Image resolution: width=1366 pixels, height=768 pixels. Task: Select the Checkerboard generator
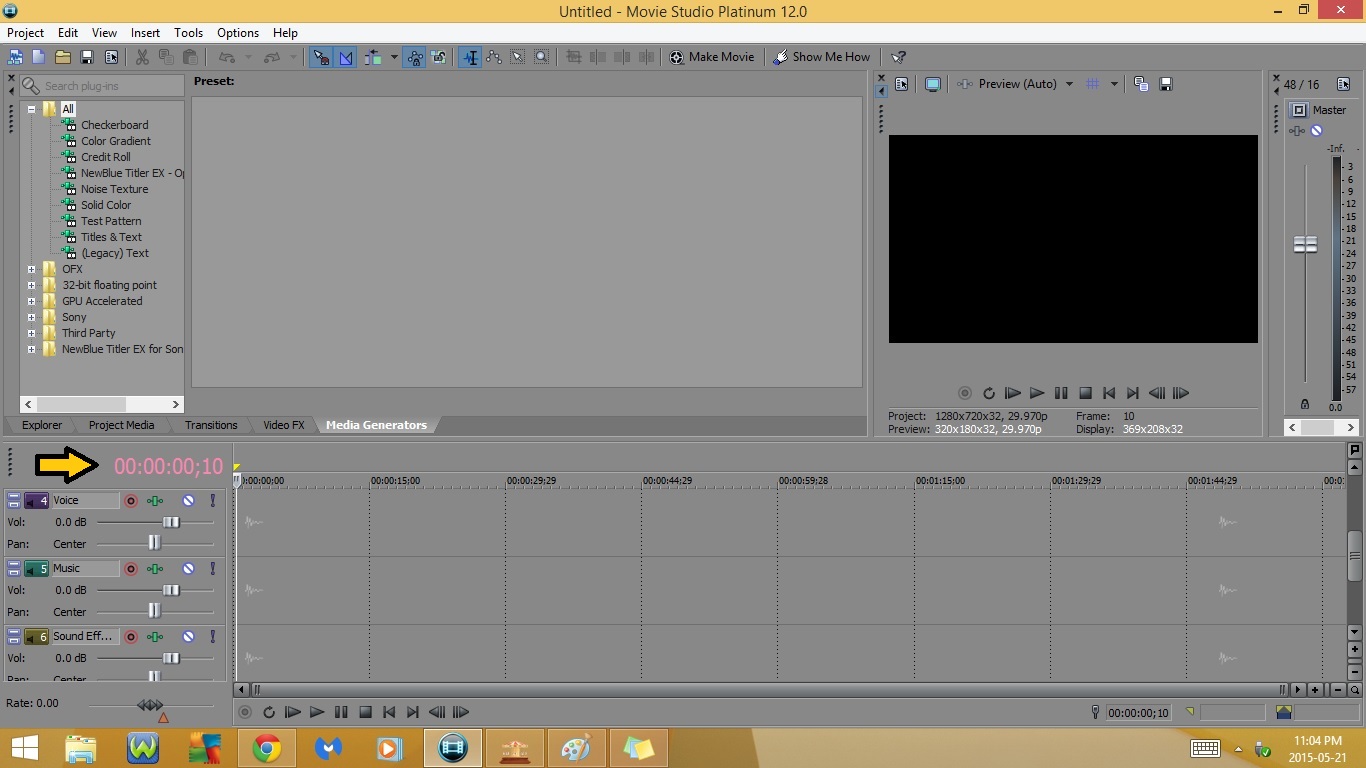point(114,125)
